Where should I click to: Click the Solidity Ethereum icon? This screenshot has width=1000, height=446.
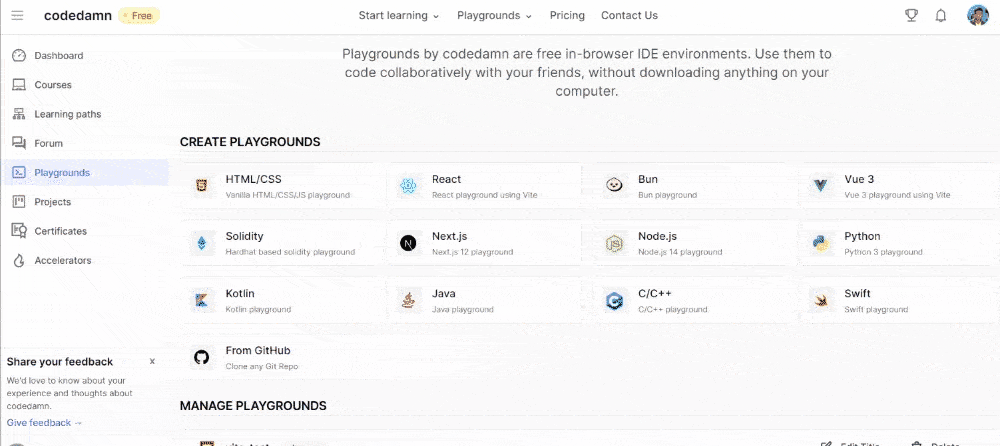[x=202, y=243]
